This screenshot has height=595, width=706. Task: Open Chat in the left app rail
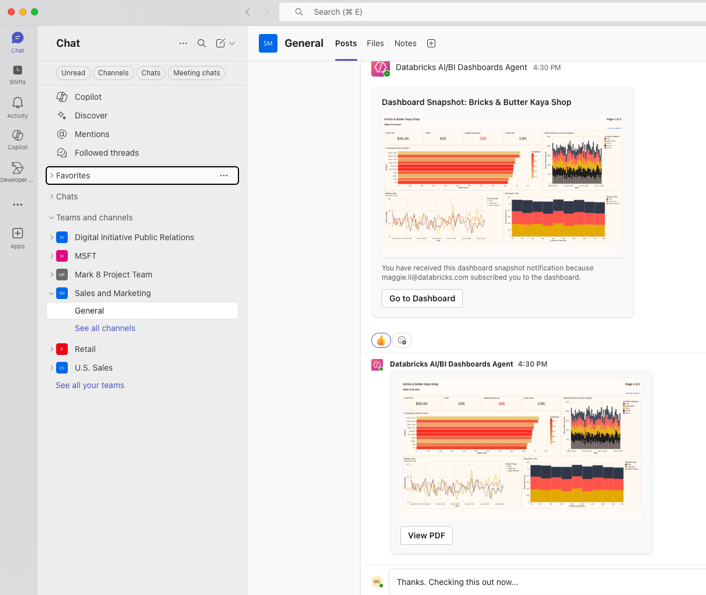18,42
